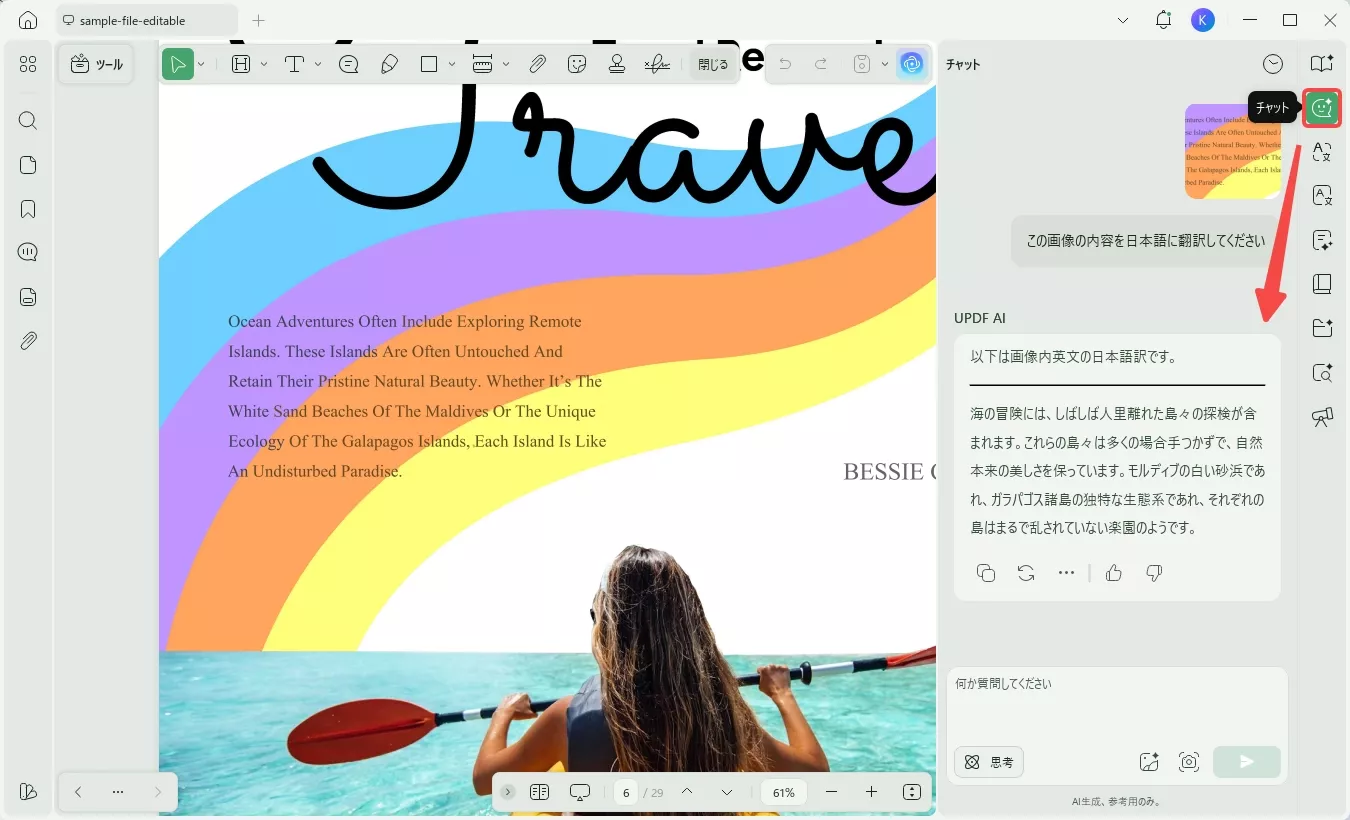Viewport: 1350px width, 820px height.
Task: Like the AI response with thumbs up
Action: click(x=1114, y=573)
